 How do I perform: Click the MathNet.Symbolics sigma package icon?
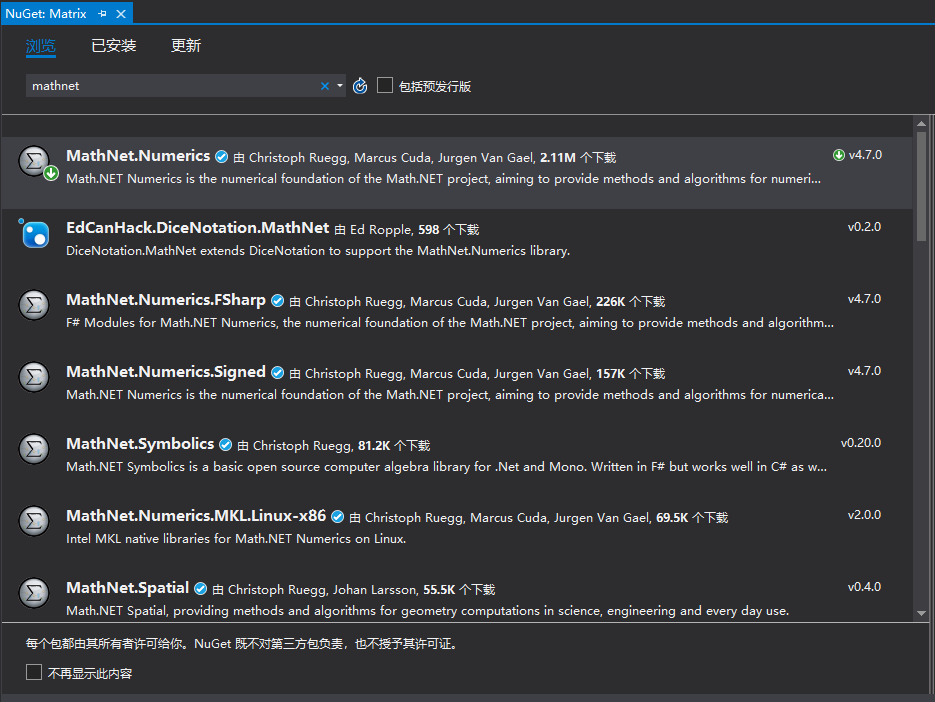pos(33,449)
